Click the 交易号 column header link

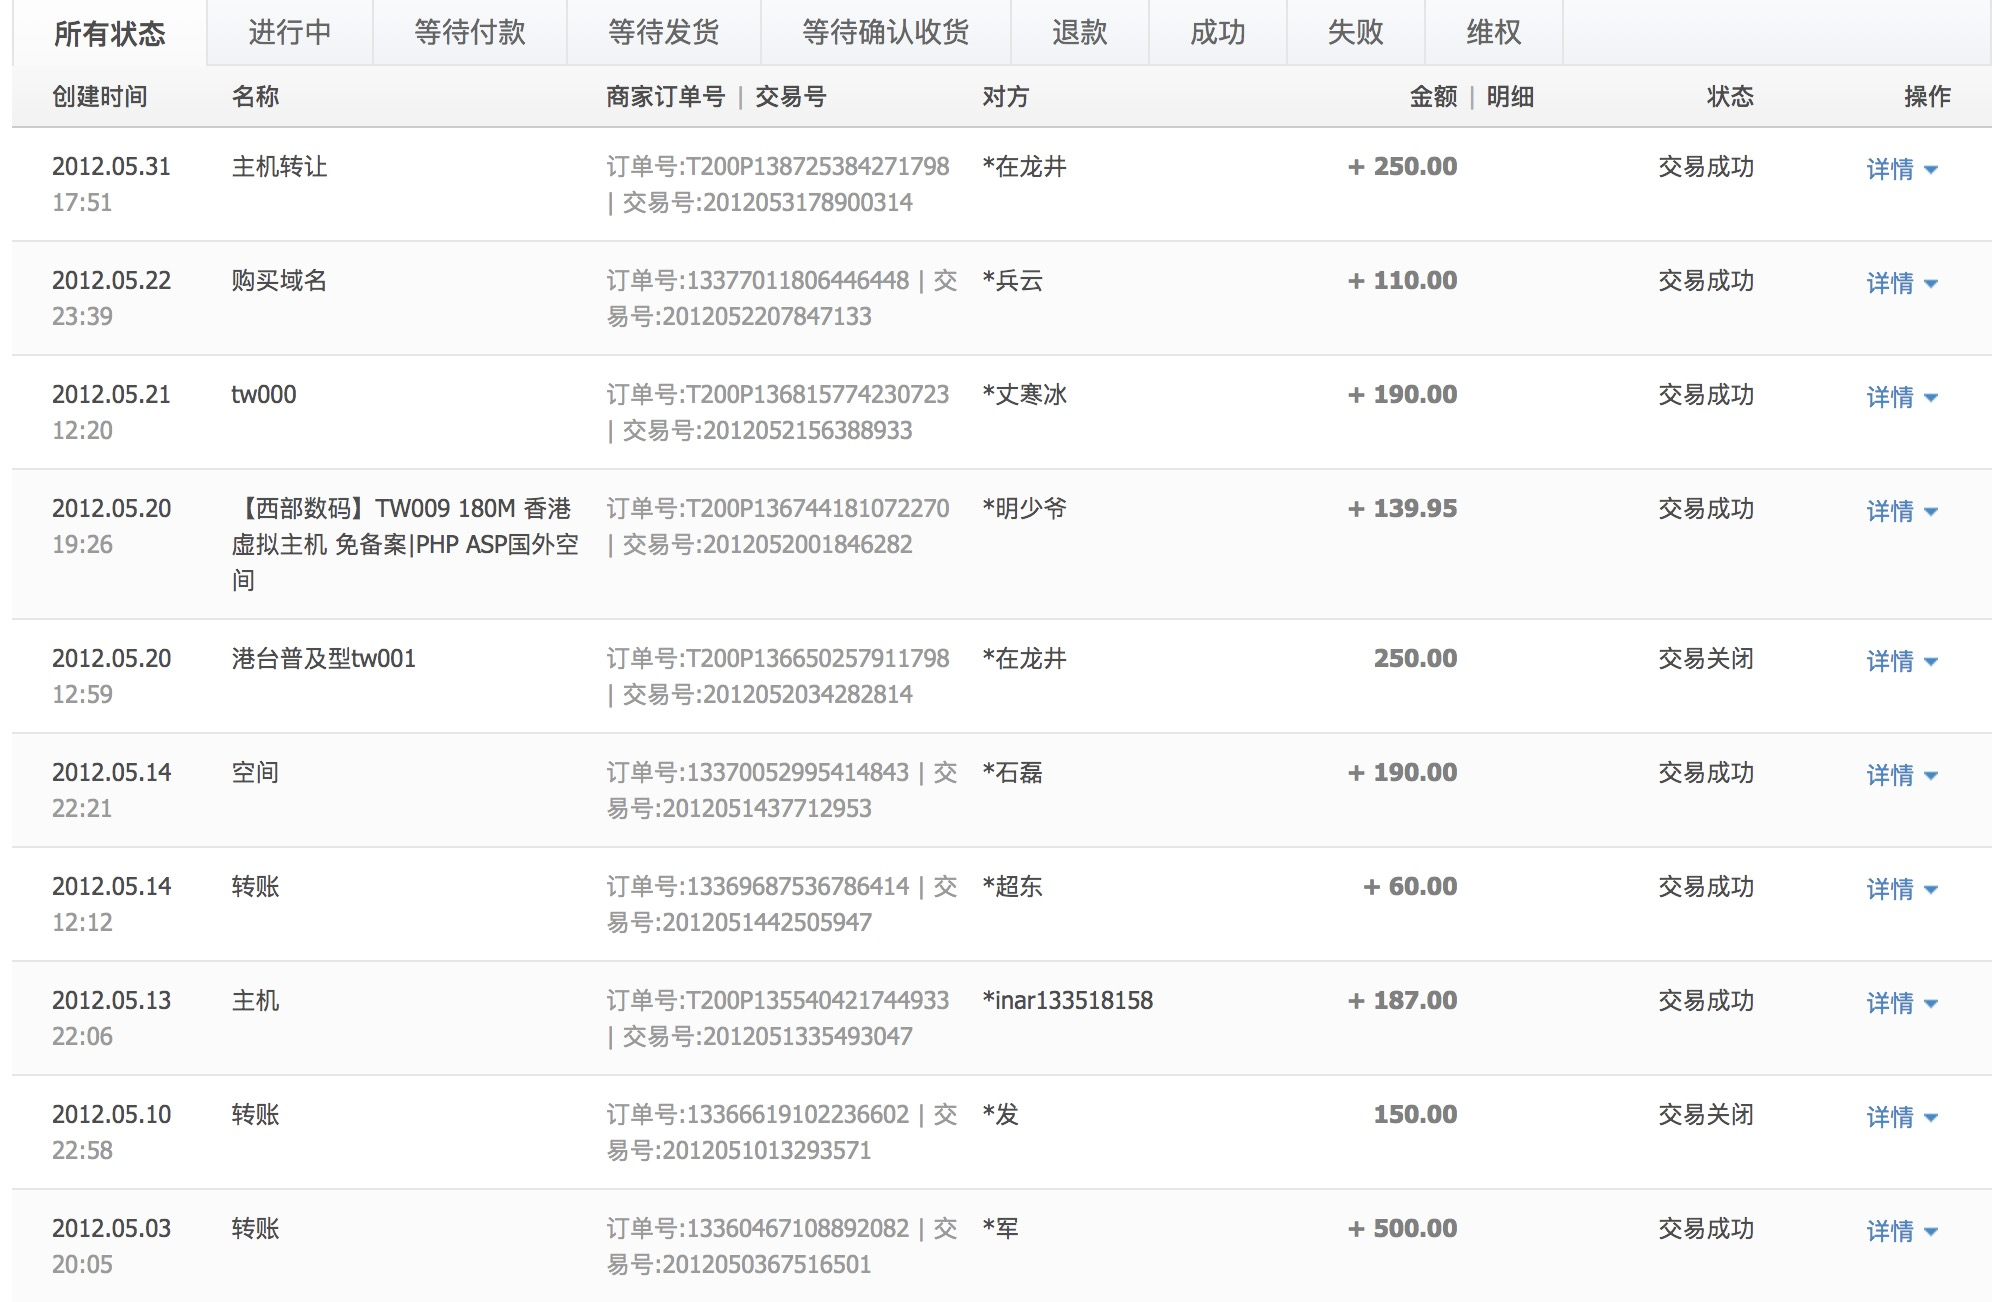click(x=790, y=97)
